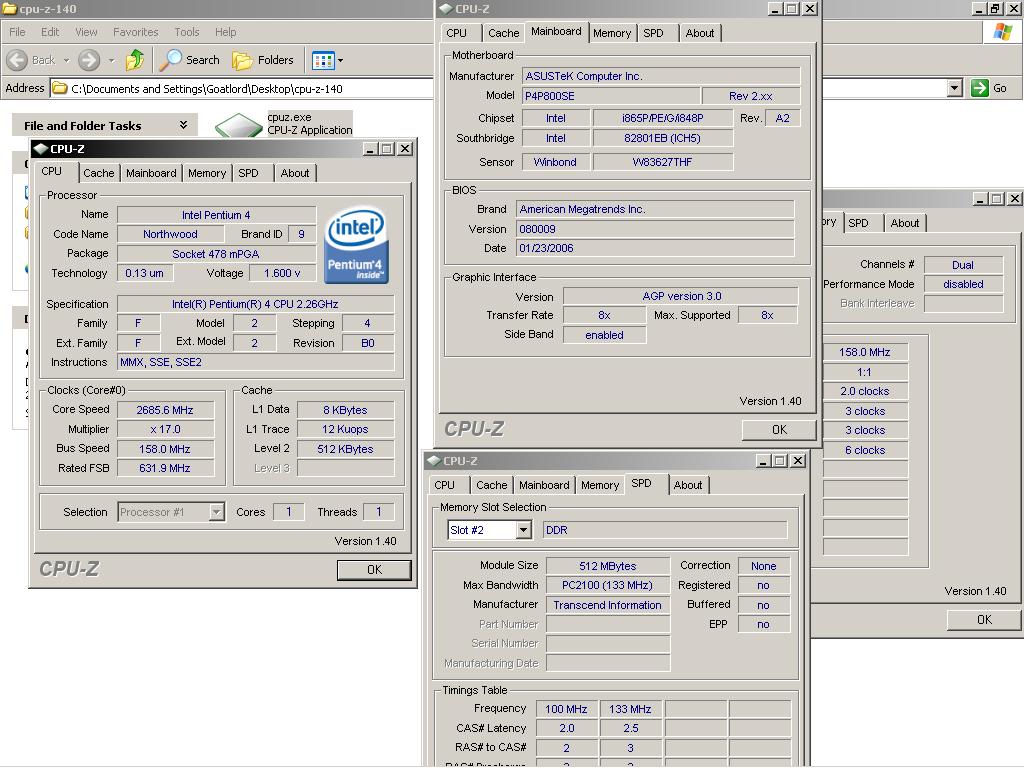
Task: Open the Processor #1 selection dropdown
Action: (x=217, y=512)
